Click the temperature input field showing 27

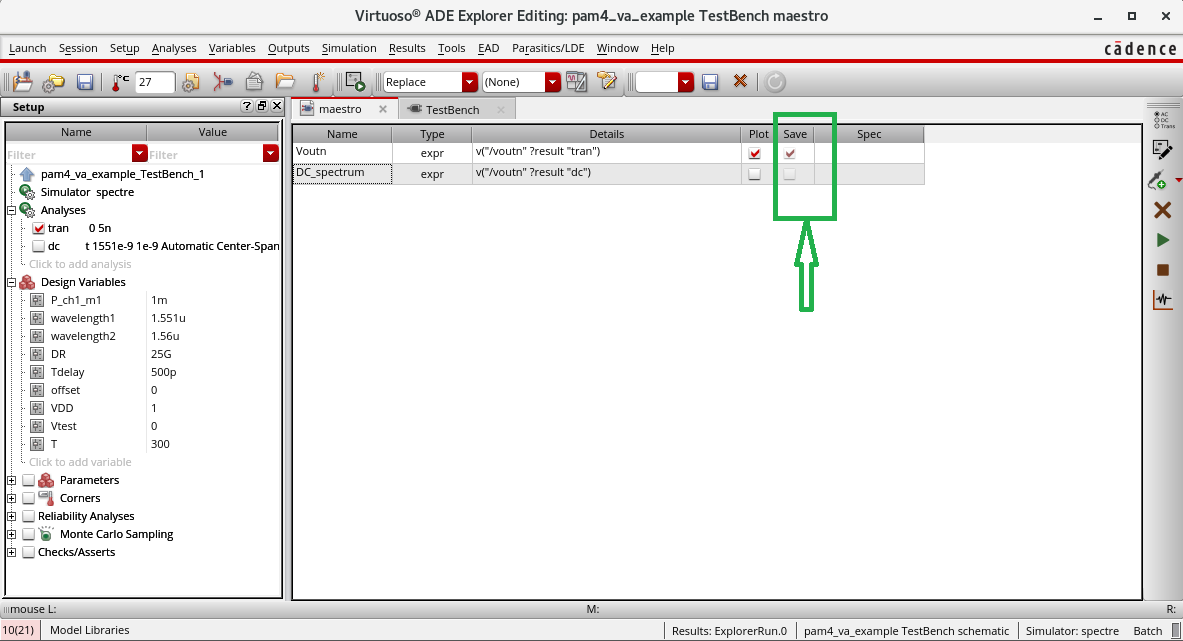155,82
